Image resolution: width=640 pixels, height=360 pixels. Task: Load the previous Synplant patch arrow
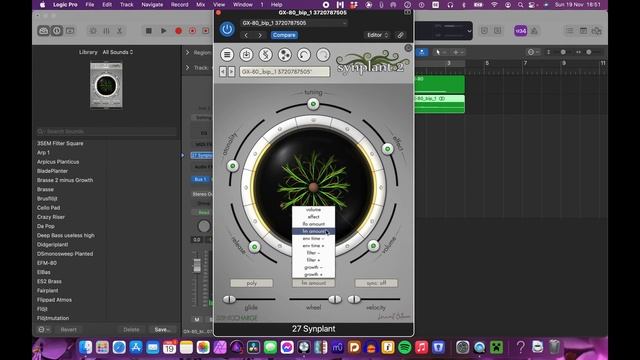pyautogui.click(x=223, y=71)
